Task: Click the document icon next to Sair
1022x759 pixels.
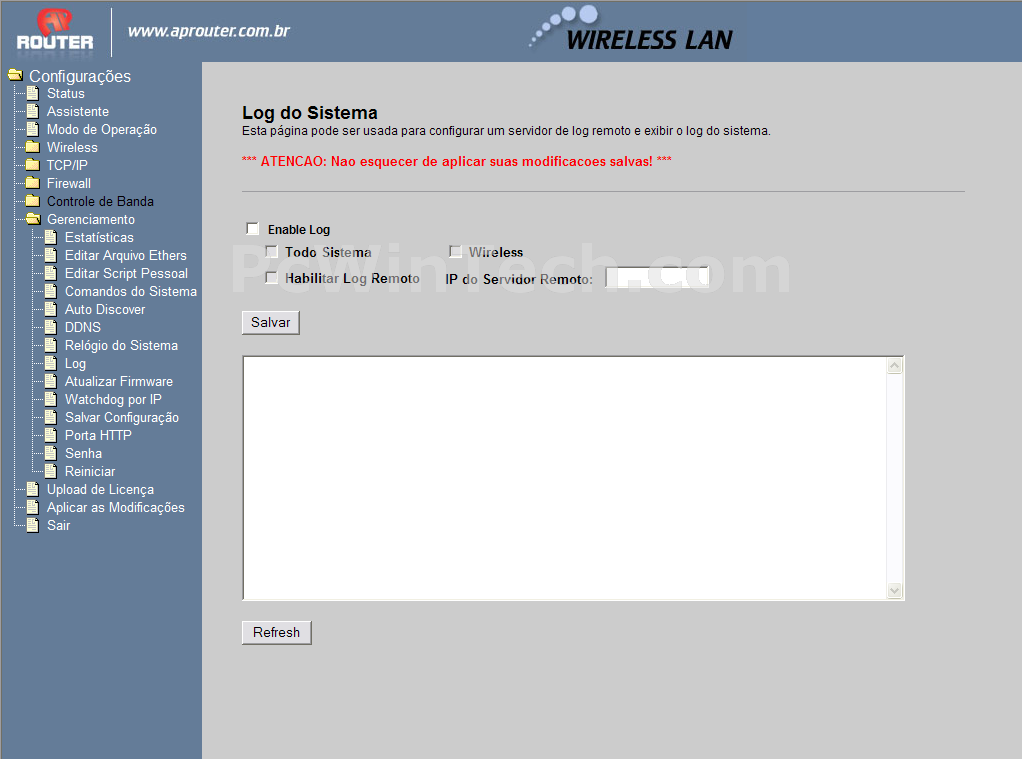Action: [33, 526]
